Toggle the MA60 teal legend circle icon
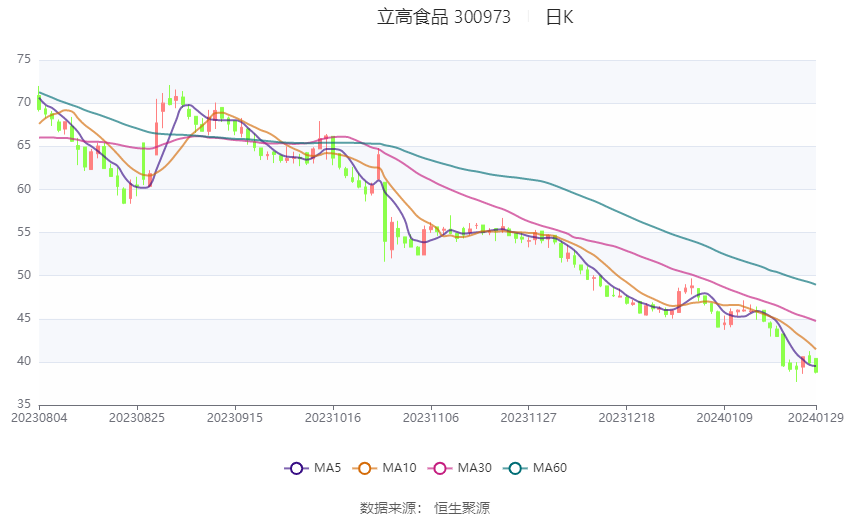The image size is (850, 516). (515, 468)
